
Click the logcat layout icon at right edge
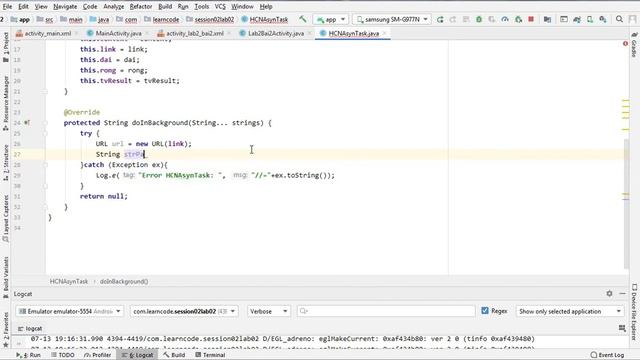coord(622,328)
